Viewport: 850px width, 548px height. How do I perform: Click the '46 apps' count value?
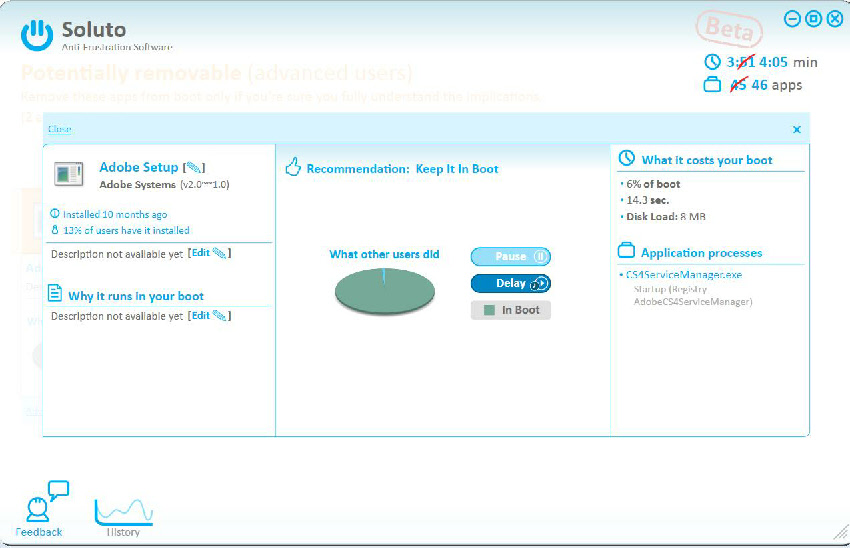pos(776,85)
